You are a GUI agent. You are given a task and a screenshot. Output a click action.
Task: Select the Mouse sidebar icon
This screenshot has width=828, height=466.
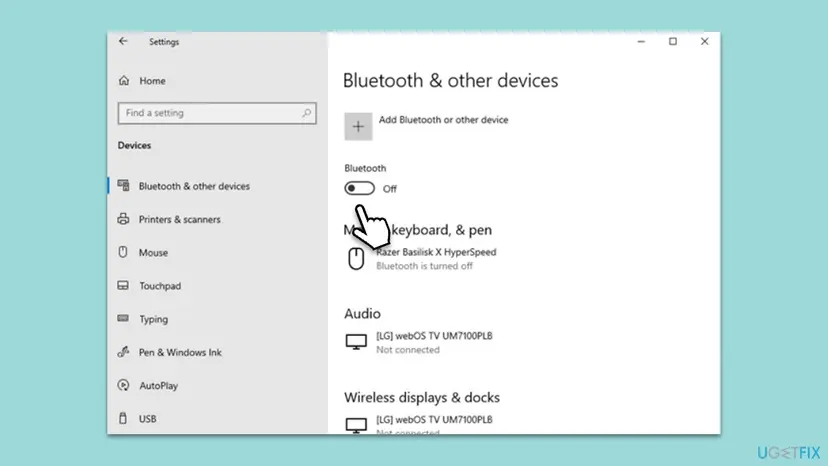pyautogui.click(x=123, y=252)
